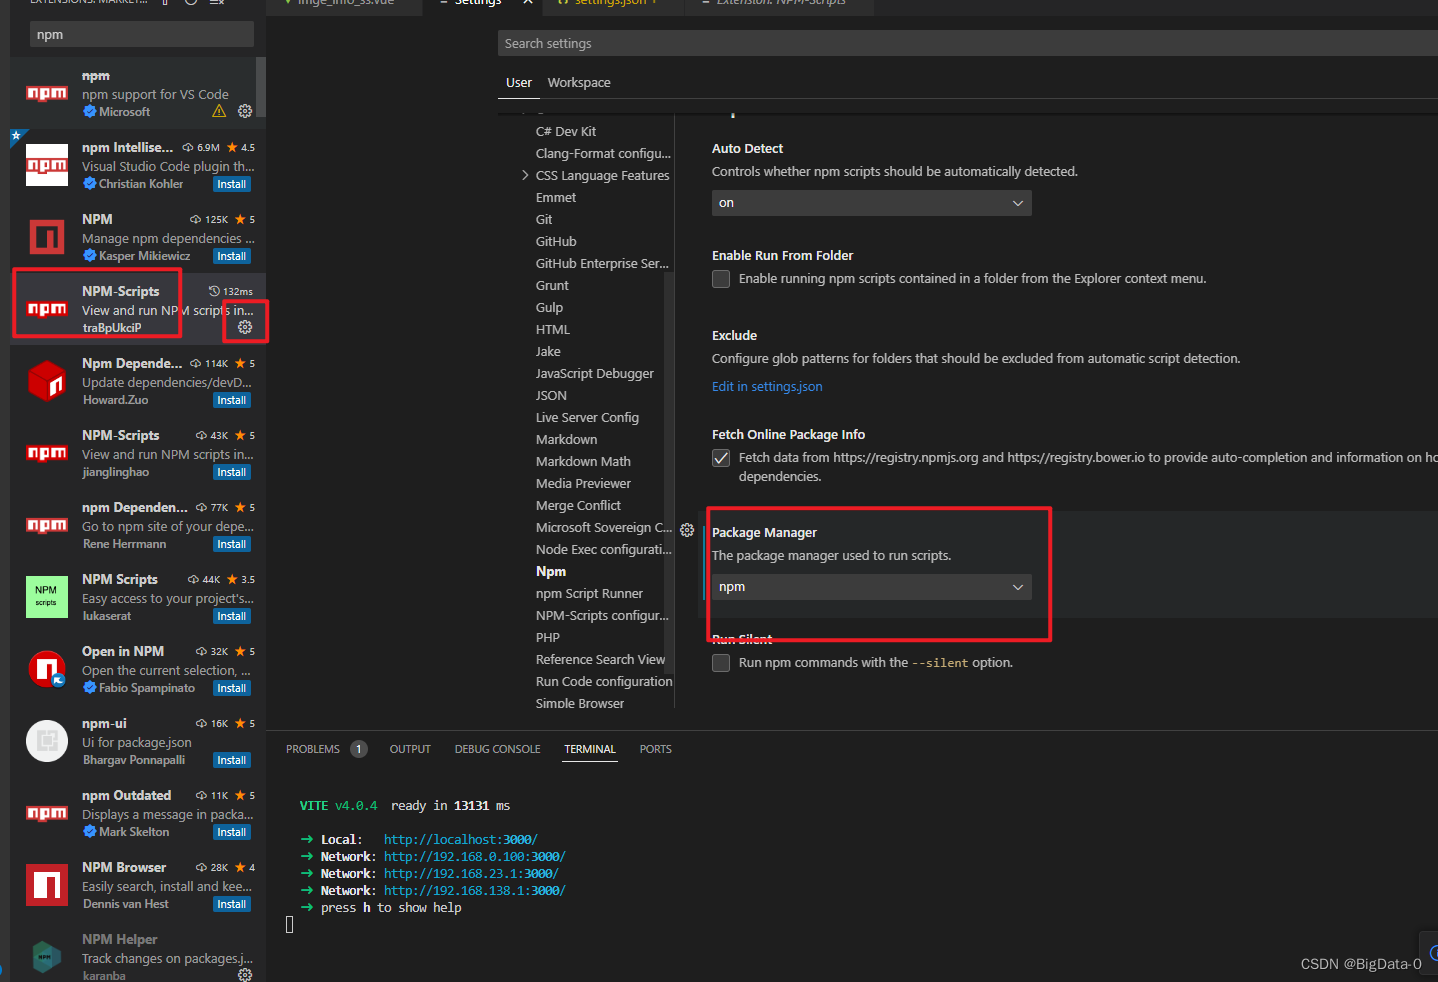Open the 192.168.138.1:3000 network link
Viewport: 1438px width, 982px height.
(475, 891)
